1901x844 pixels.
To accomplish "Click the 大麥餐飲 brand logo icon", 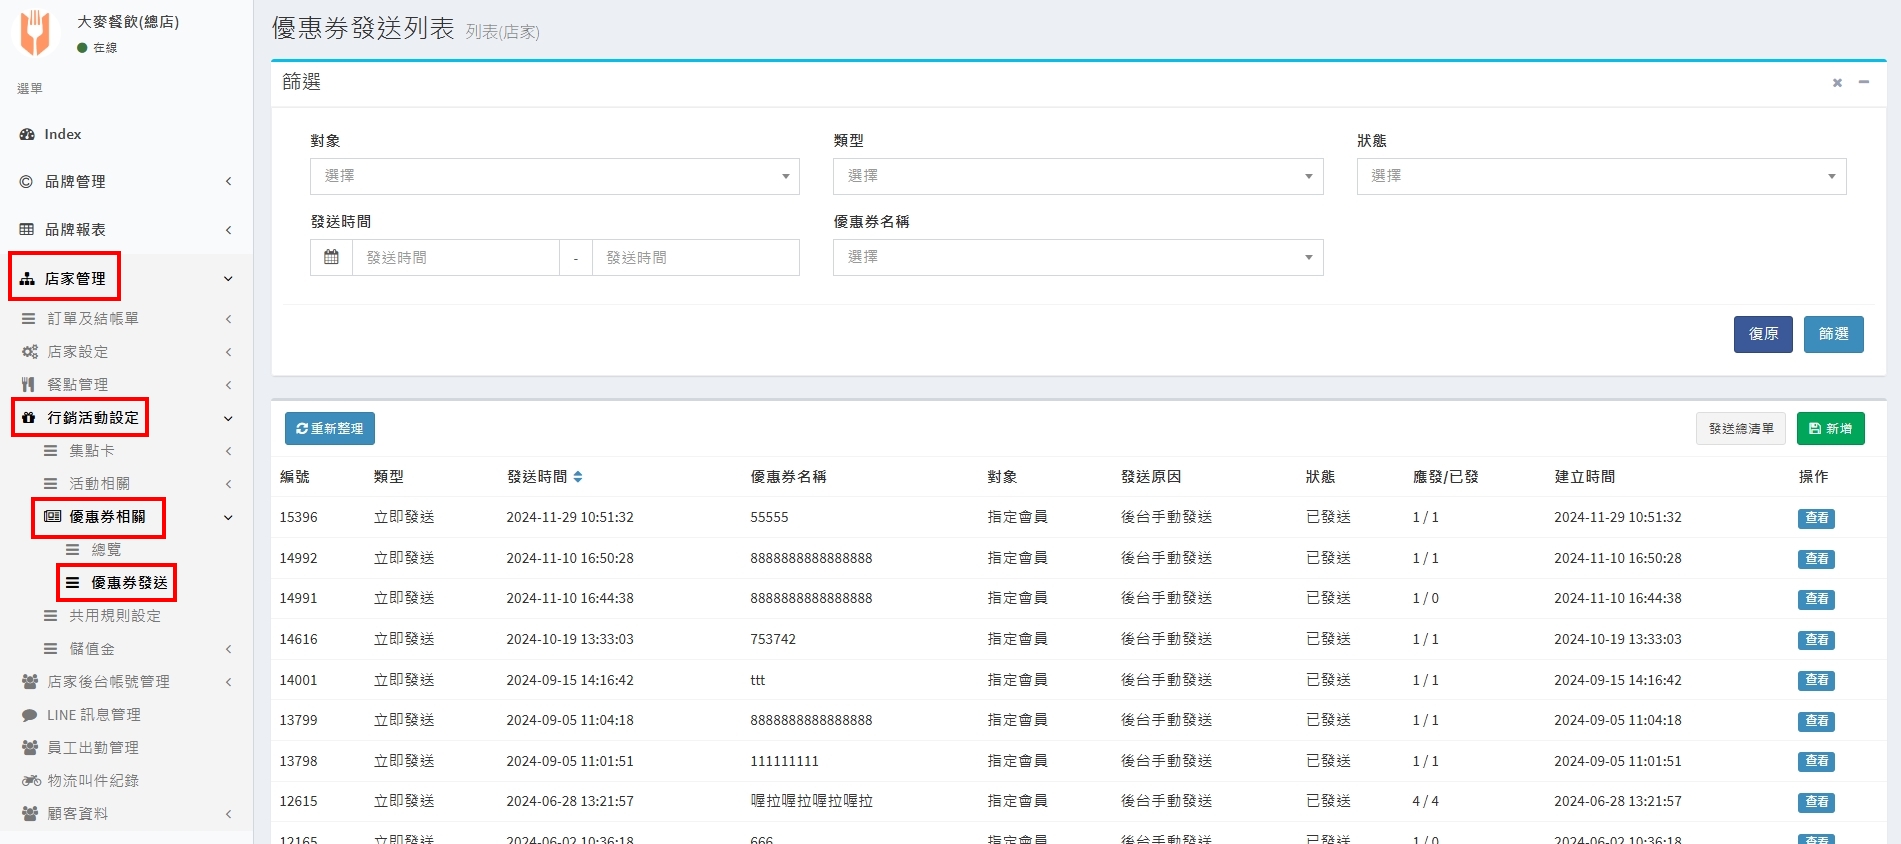I will pyautogui.click(x=35, y=32).
